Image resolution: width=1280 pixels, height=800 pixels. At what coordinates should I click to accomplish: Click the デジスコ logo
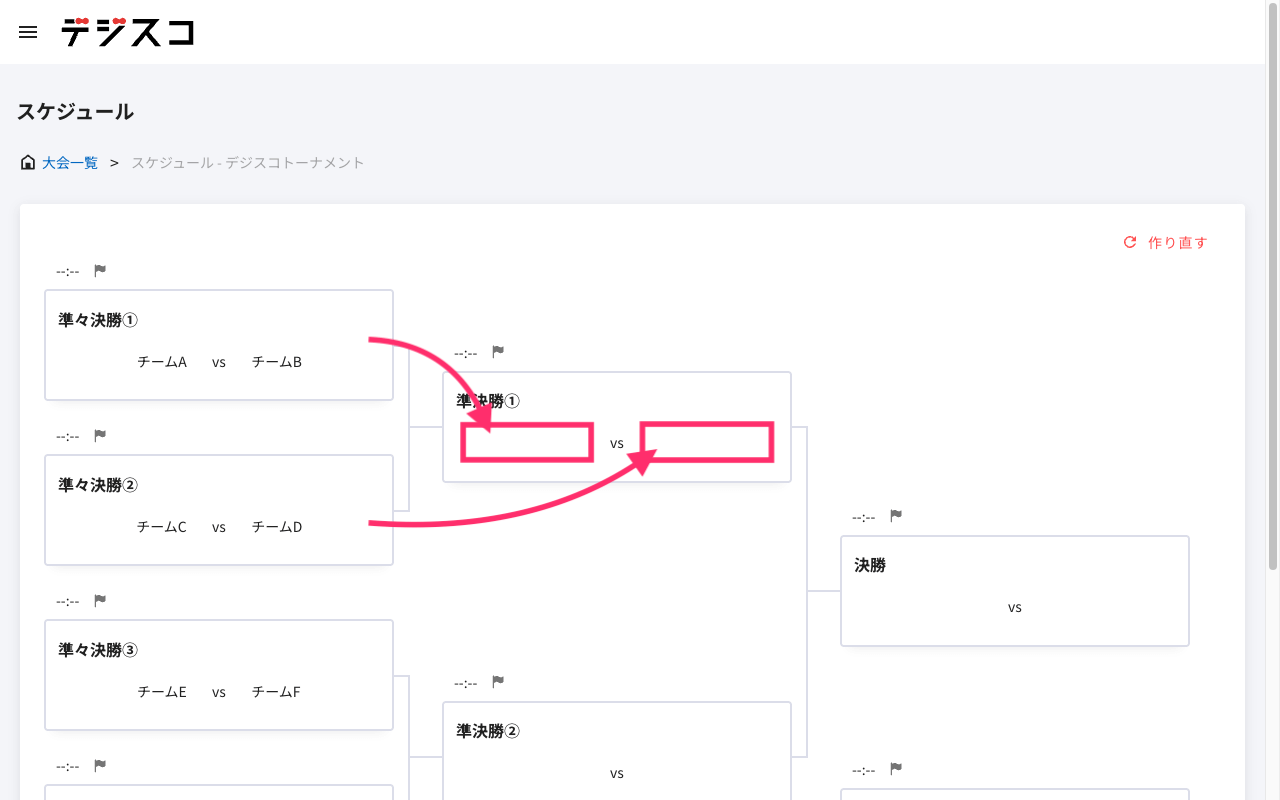click(128, 31)
